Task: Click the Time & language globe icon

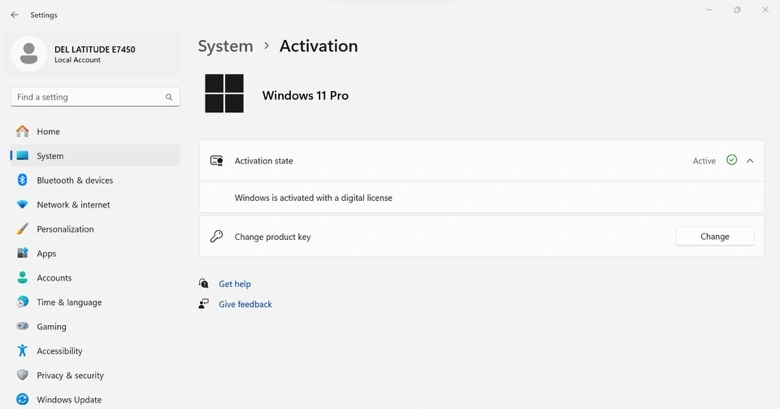Action: [22, 302]
